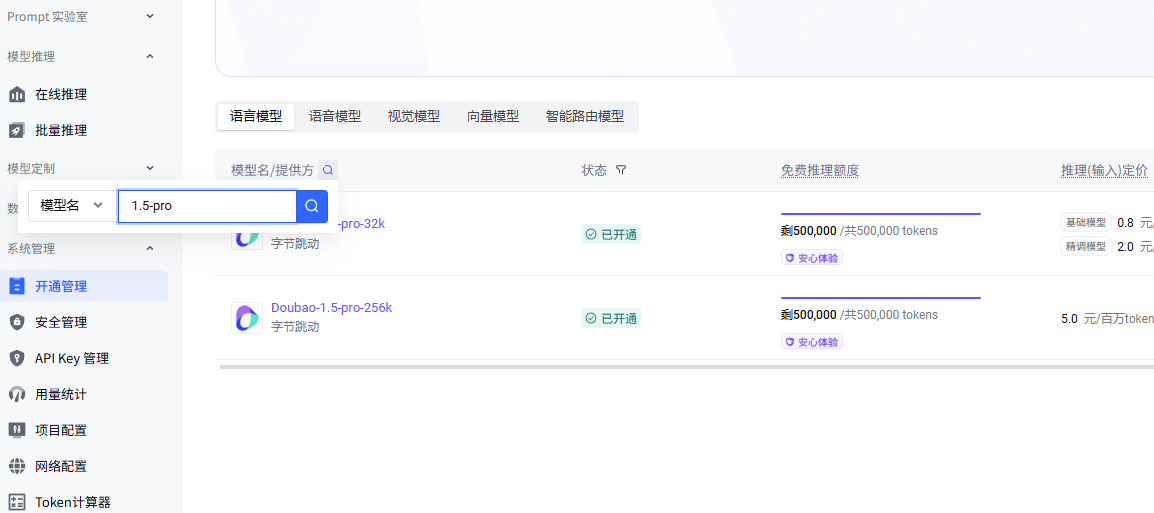Open 网络配置 globe icon
This screenshot has width=1154, height=513.
click(16, 466)
